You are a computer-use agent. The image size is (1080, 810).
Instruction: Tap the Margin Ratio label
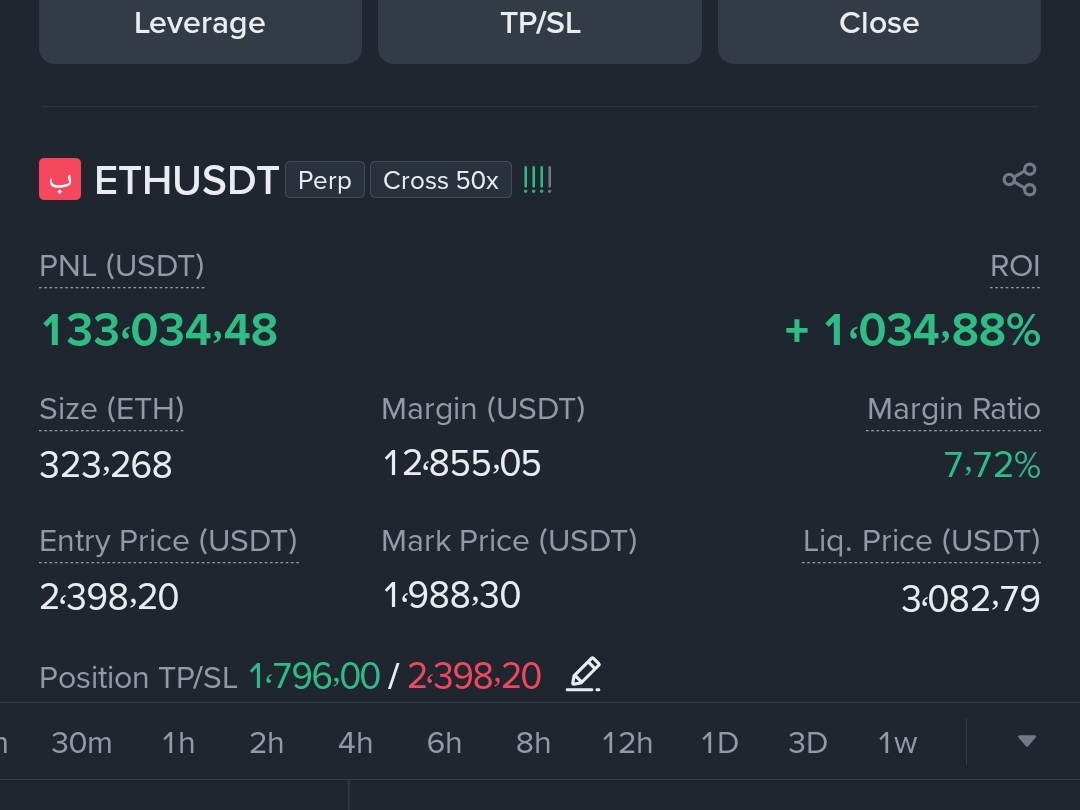953,409
